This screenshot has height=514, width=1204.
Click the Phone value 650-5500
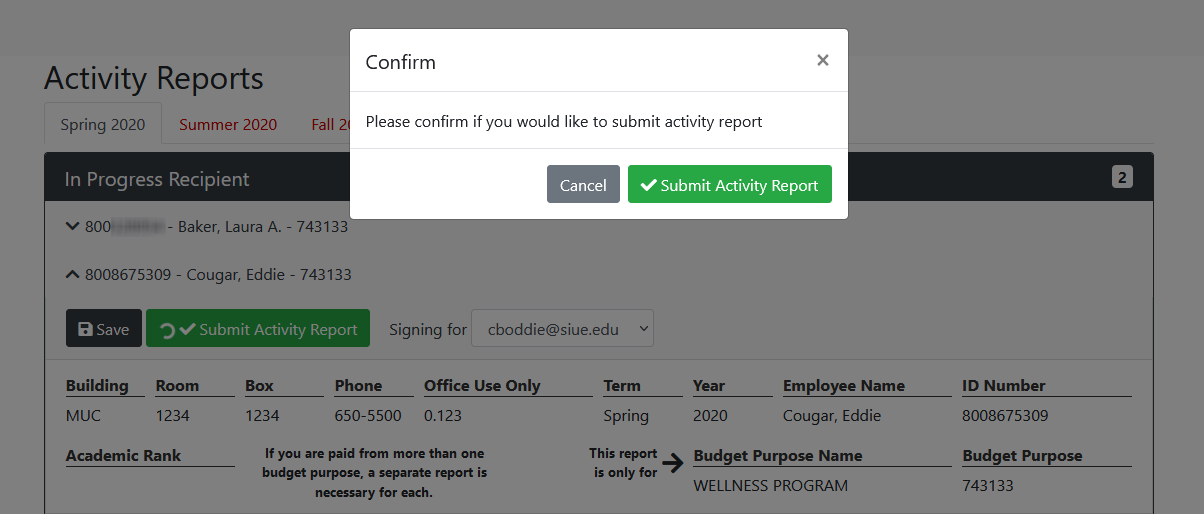(368, 416)
